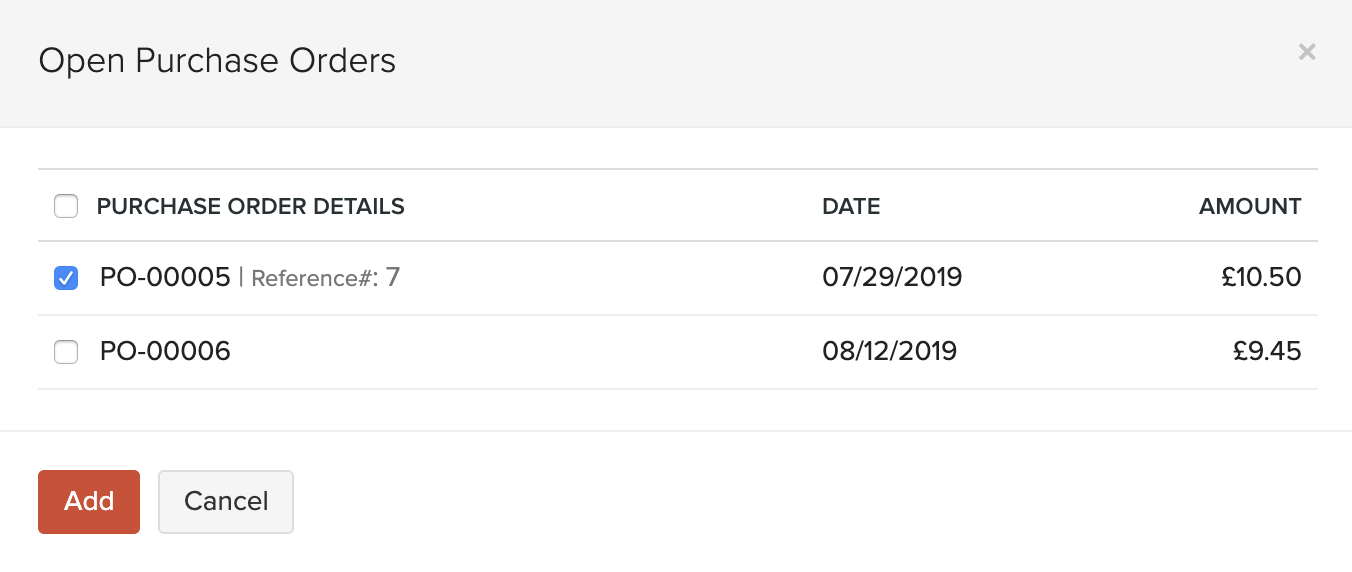Click the 07/29/2019 date cell

[x=892, y=277]
